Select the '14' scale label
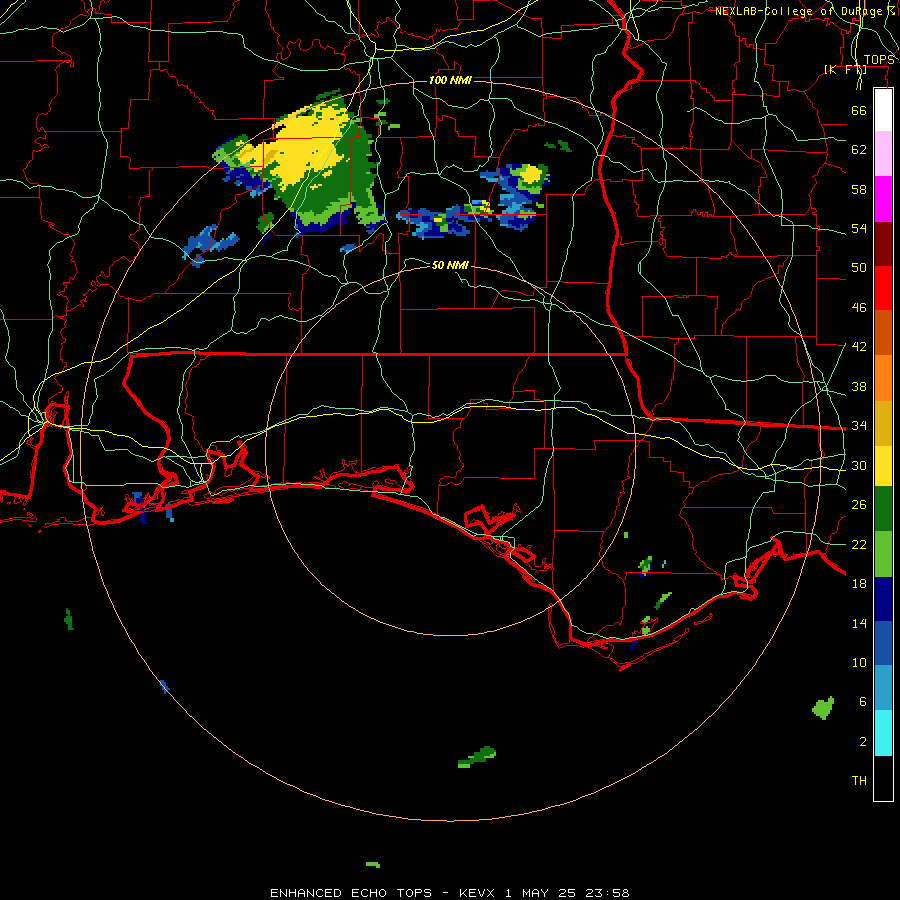 859,623
